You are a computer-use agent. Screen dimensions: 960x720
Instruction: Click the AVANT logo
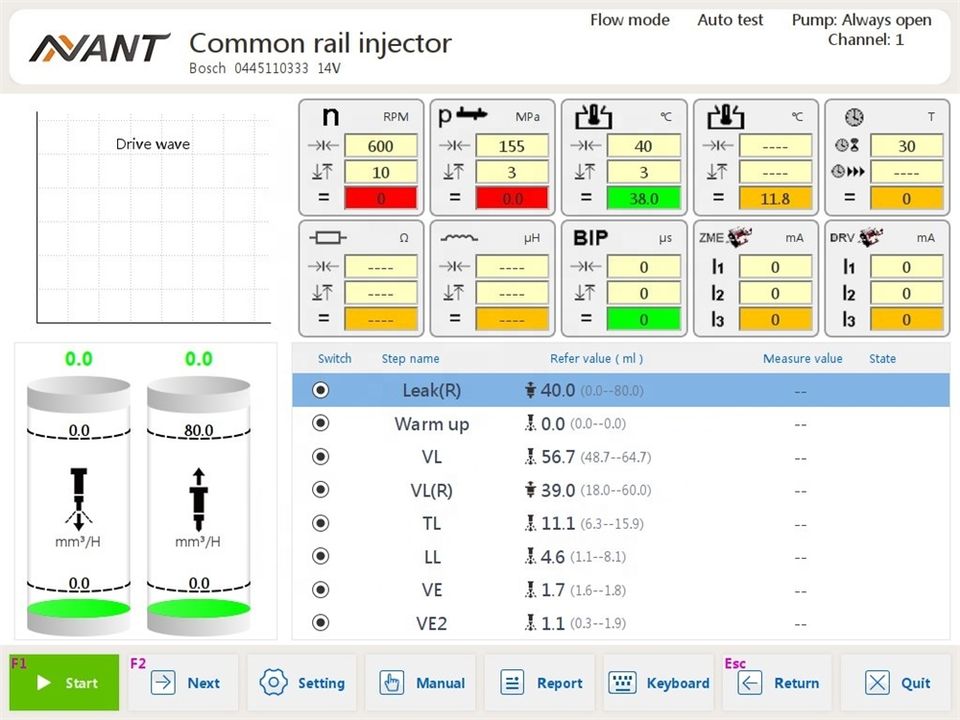(99, 48)
